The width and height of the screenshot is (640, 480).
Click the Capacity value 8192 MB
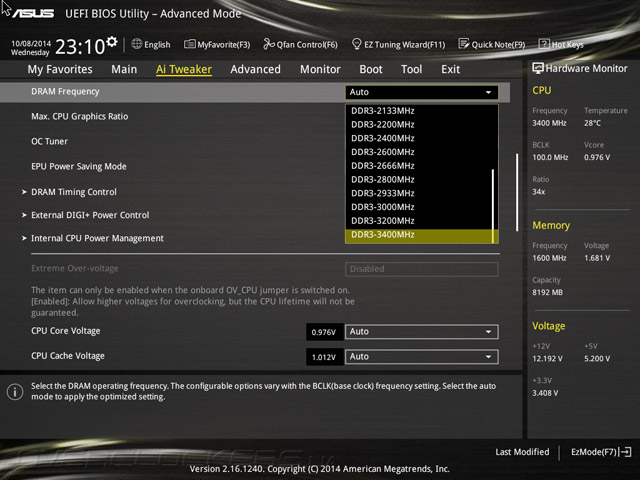coord(547,292)
